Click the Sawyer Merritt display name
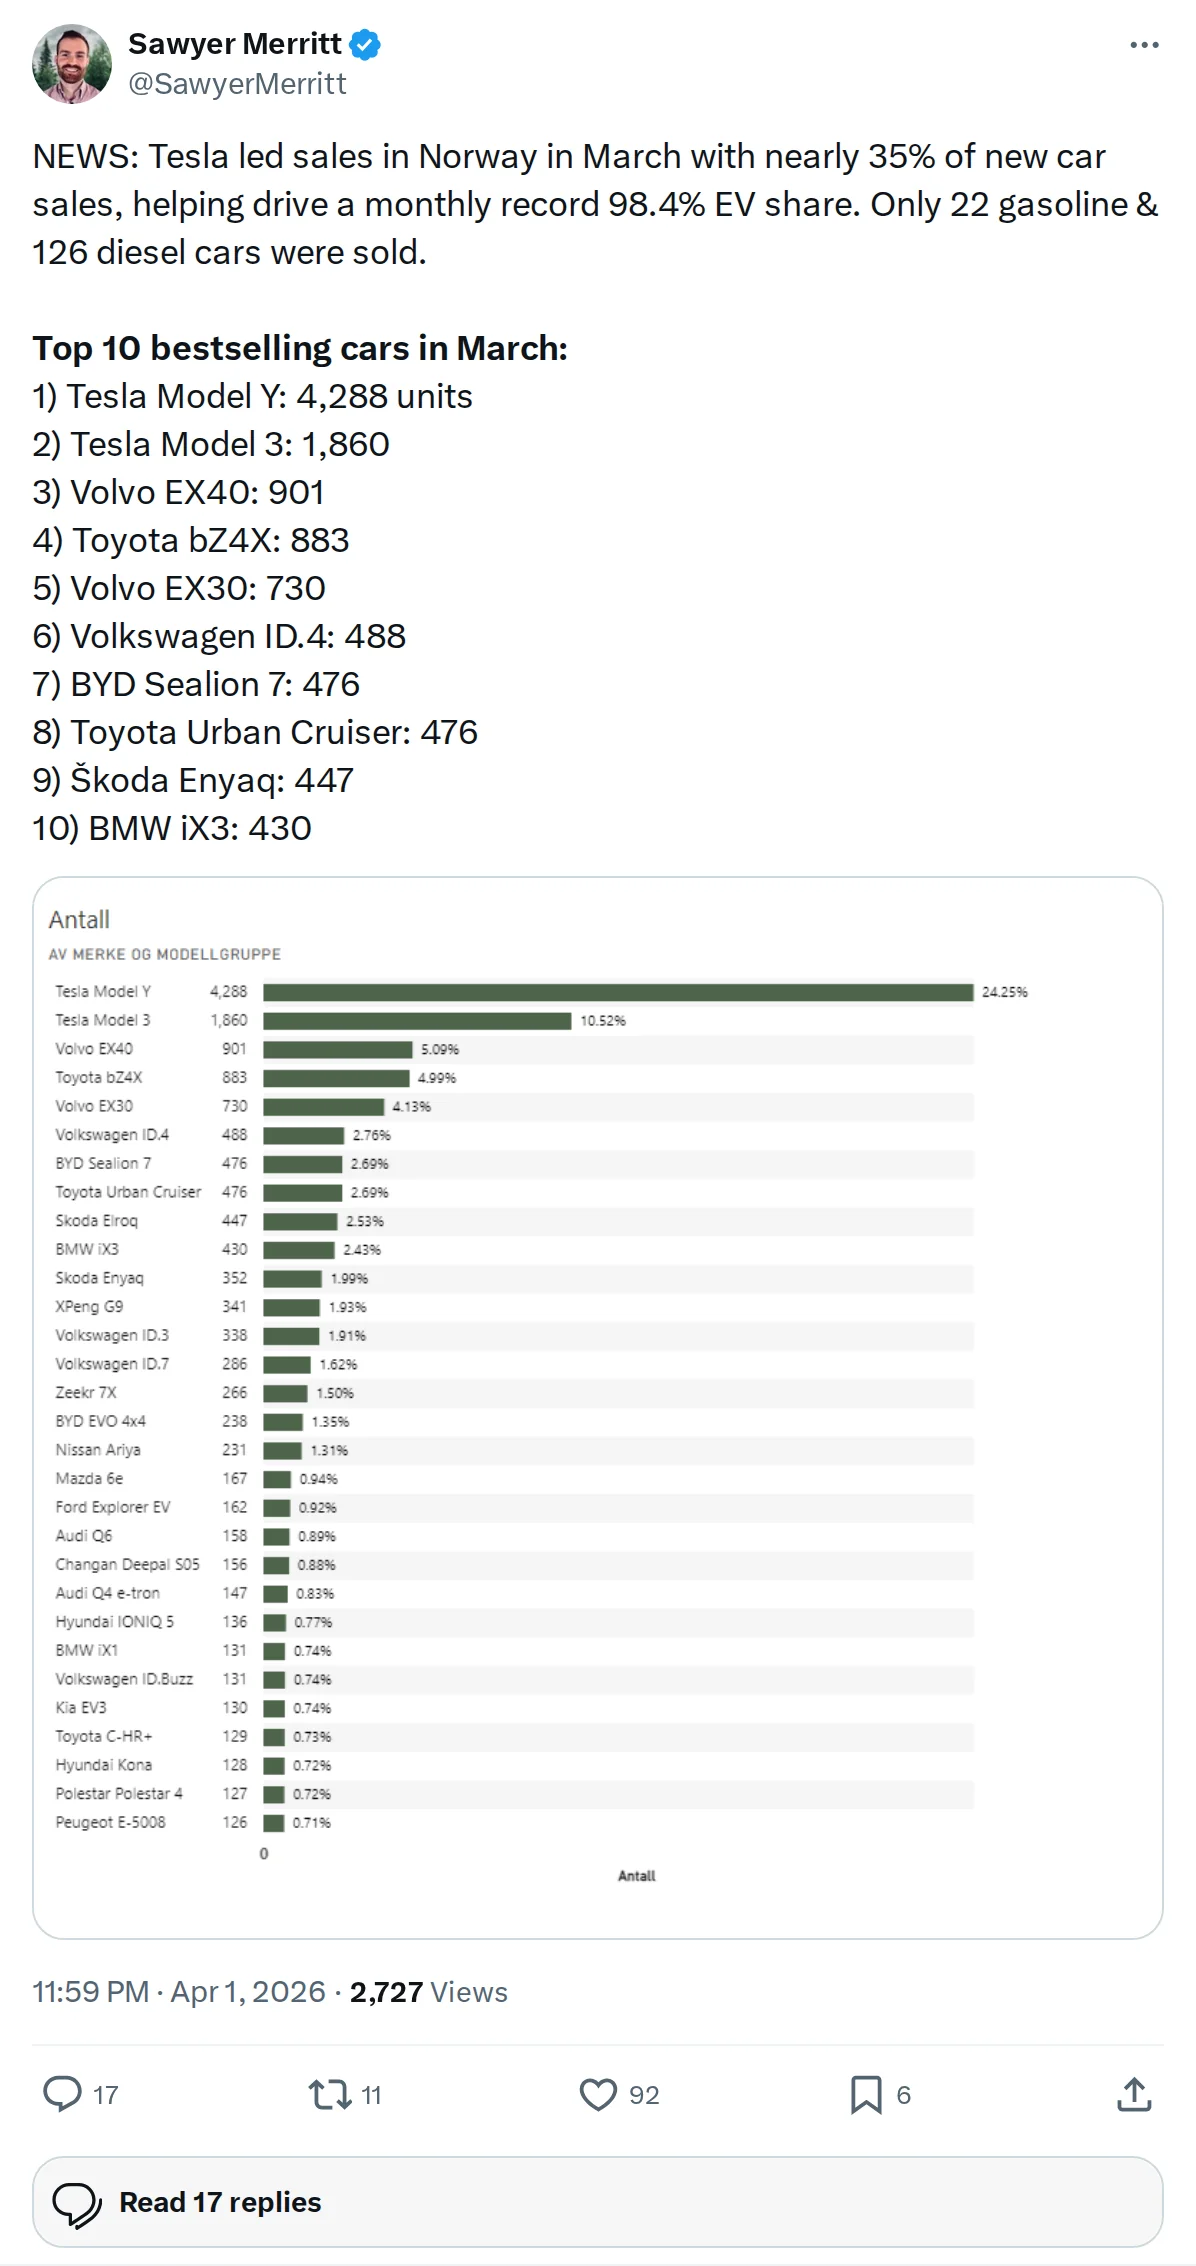1196x2266 pixels. click(235, 44)
